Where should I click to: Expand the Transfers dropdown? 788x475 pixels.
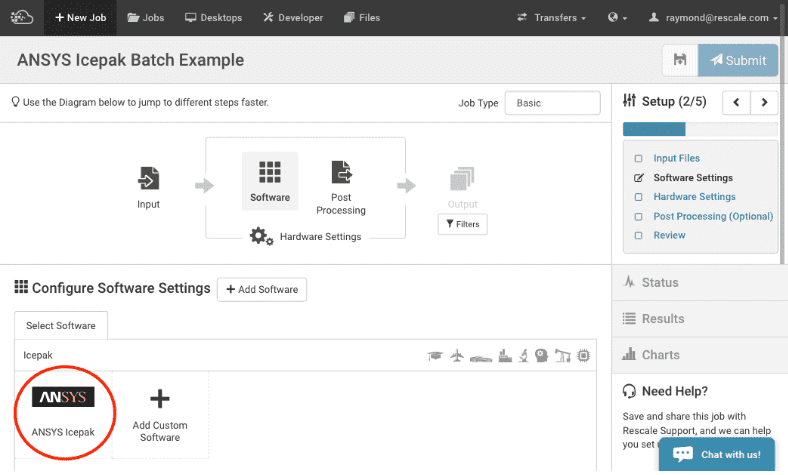tap(552, 18)
